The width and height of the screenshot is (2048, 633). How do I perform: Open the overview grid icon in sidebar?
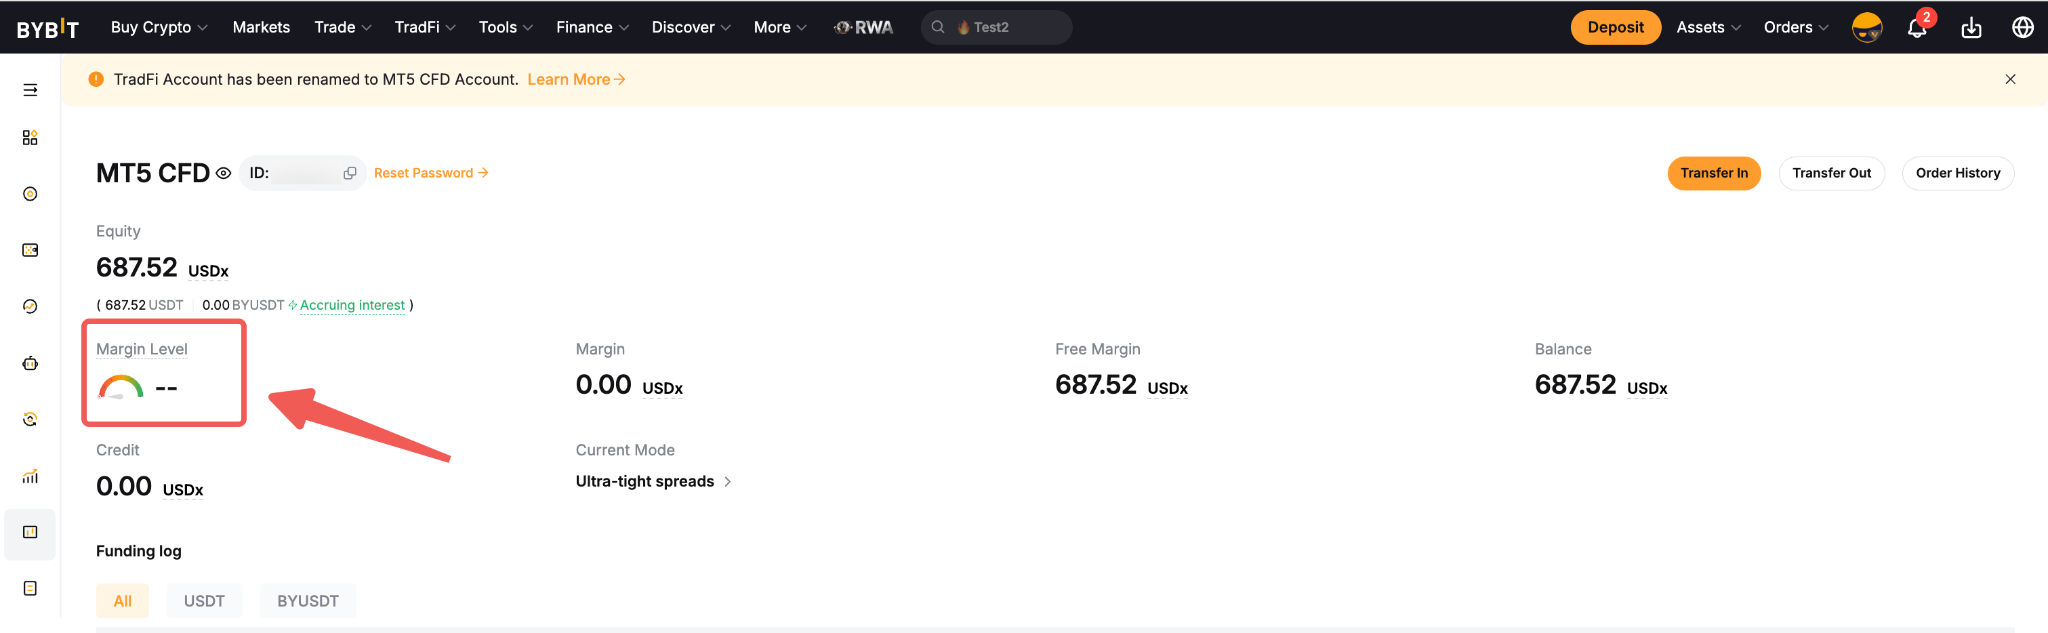pyautogui.click(x=30, y=137)
